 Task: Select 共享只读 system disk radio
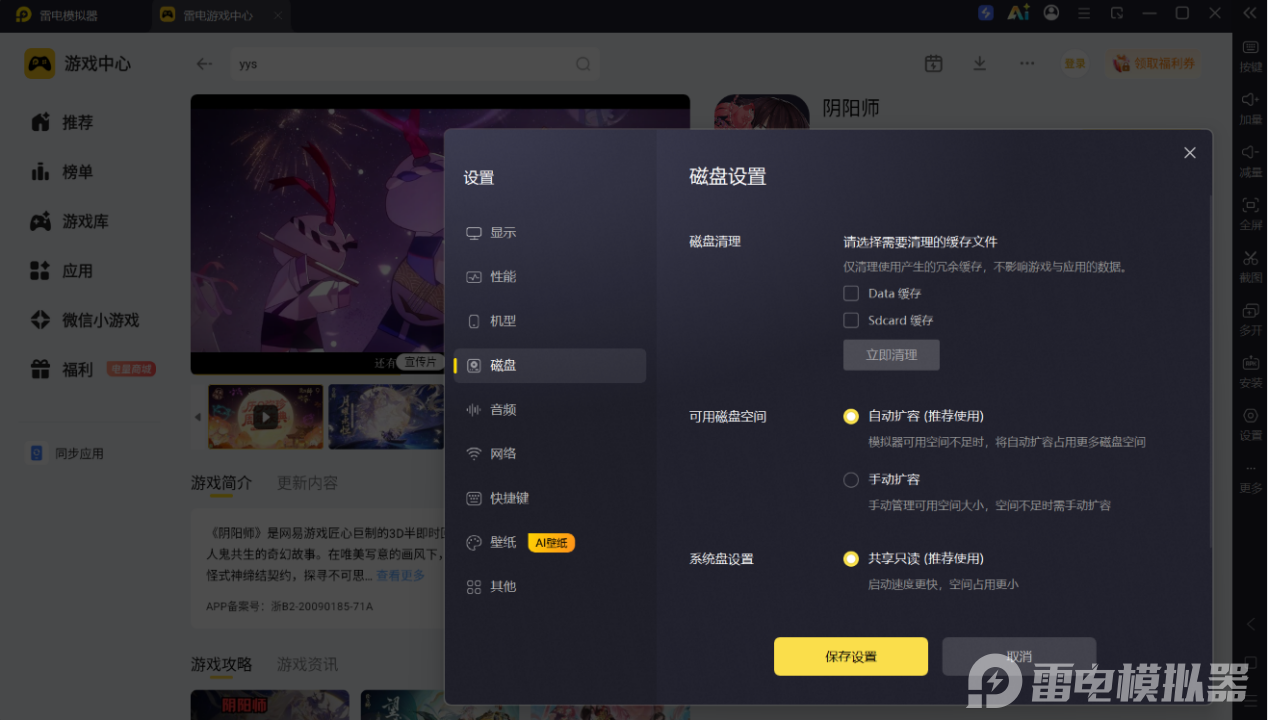[851, 558]
